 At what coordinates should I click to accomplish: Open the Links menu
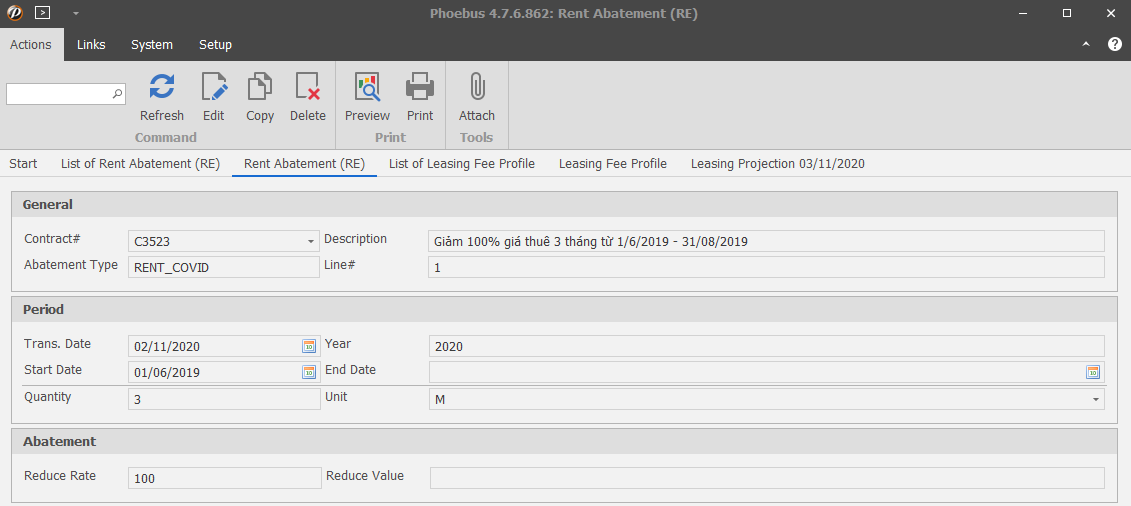click(91, 45)
